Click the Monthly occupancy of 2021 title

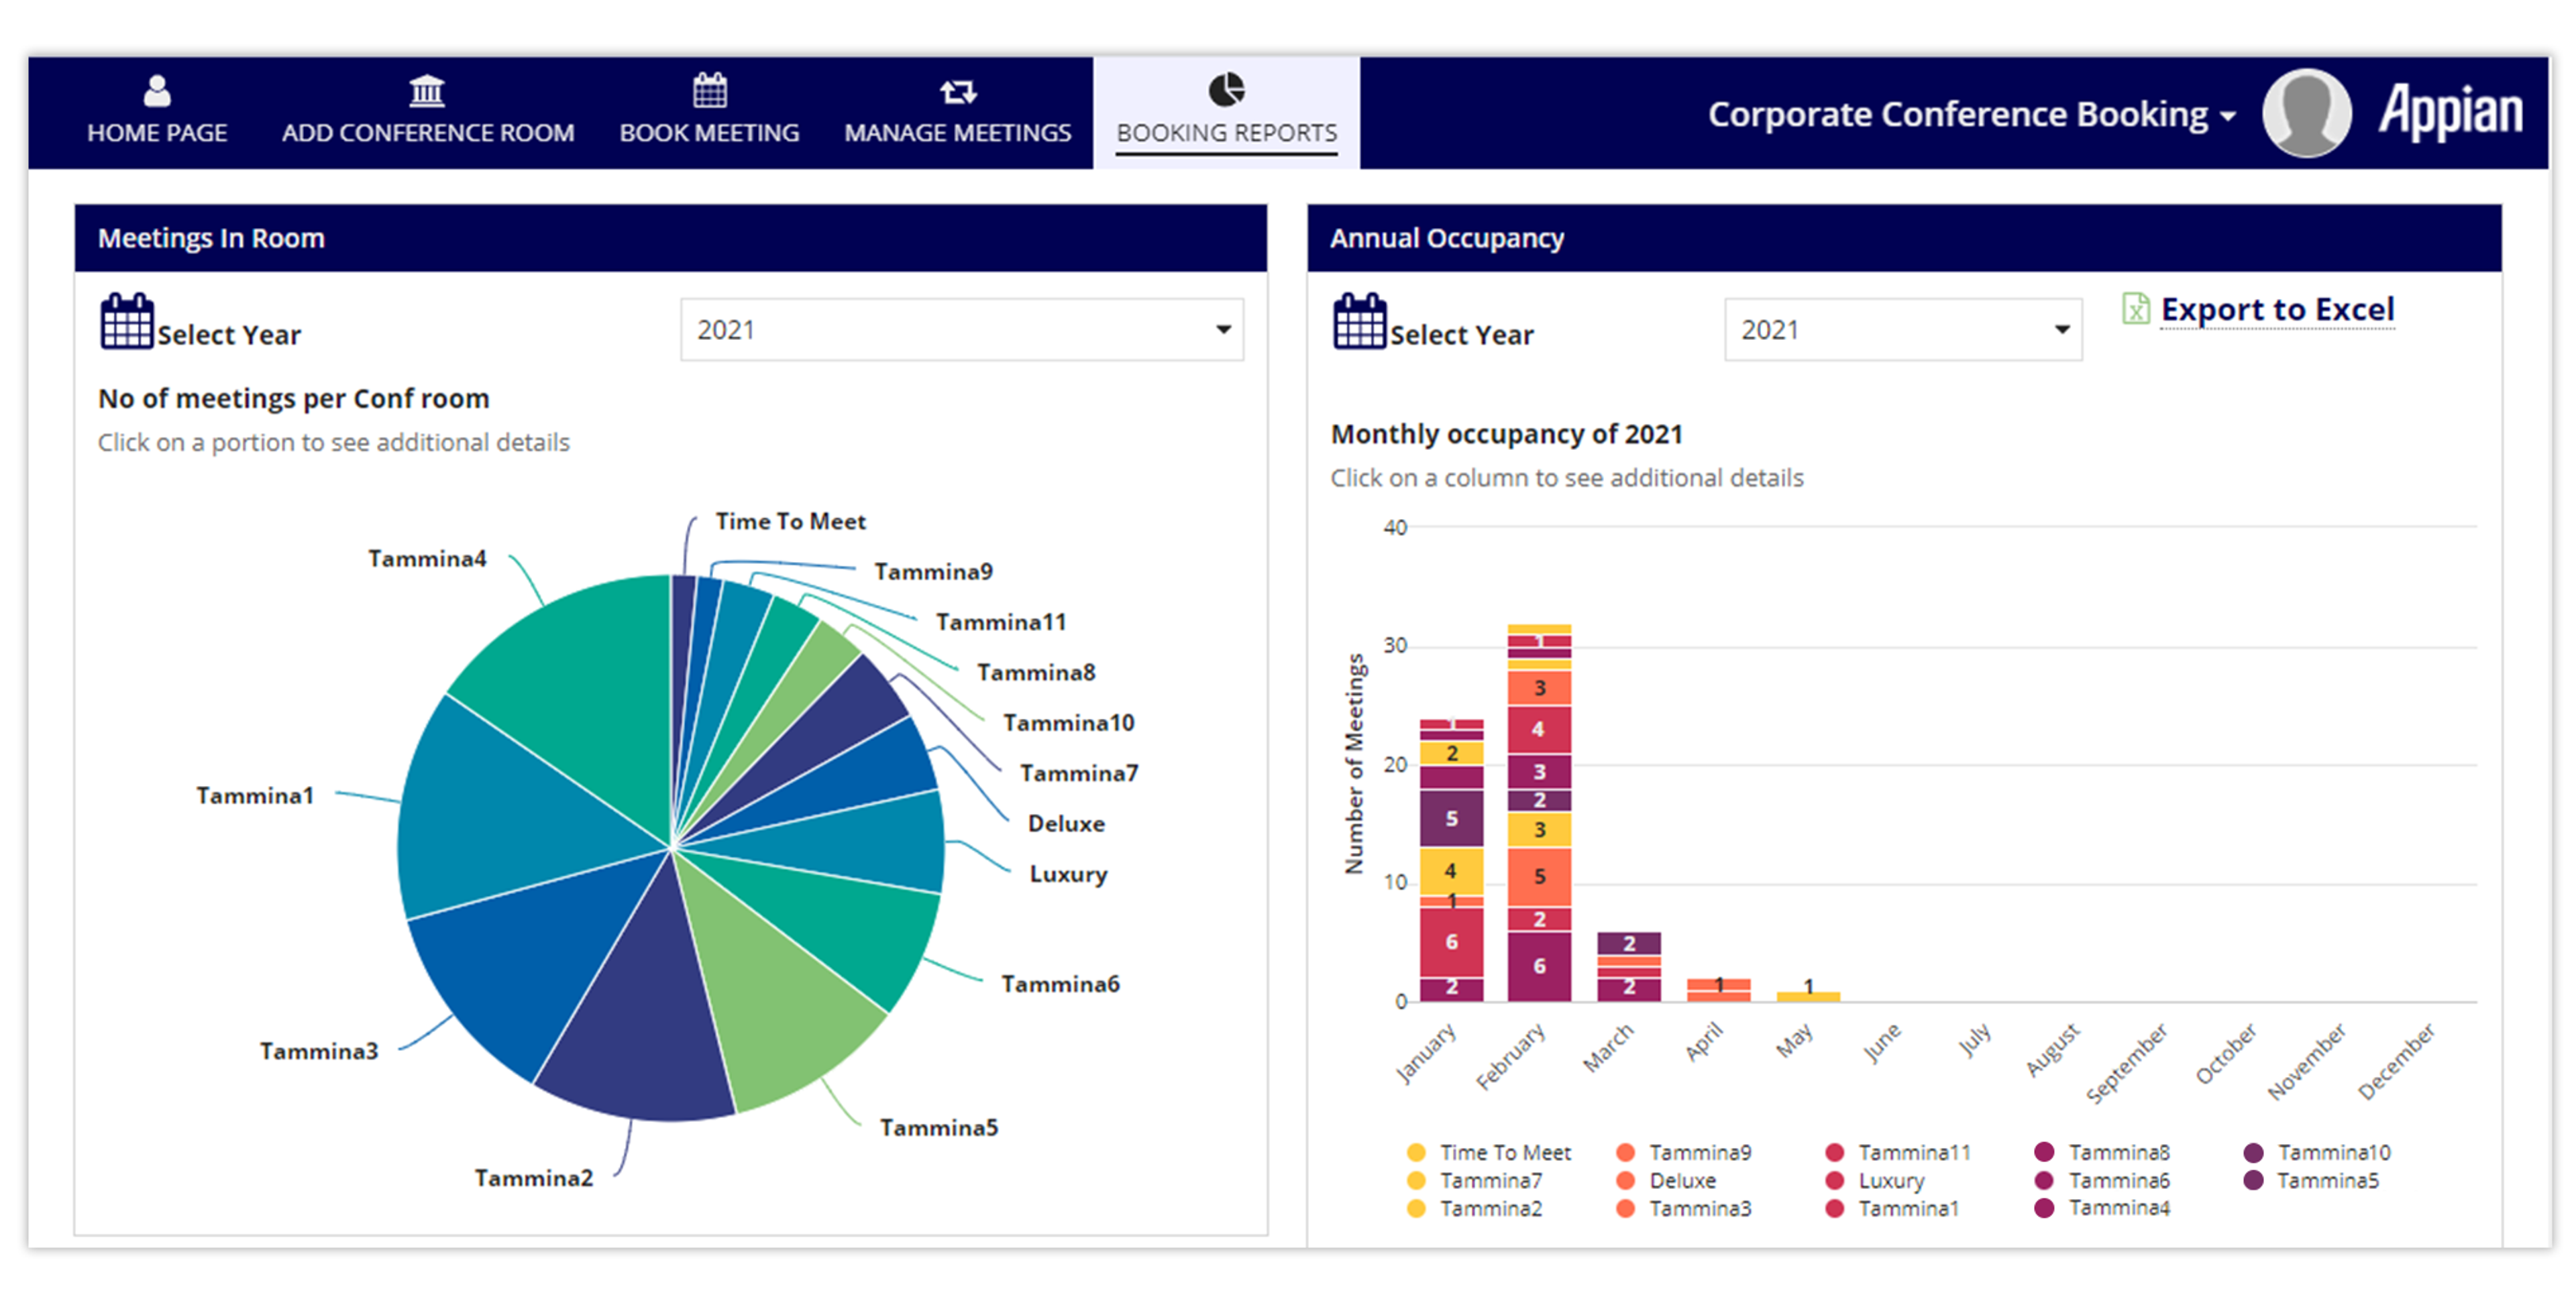(x=1506, y=434)
